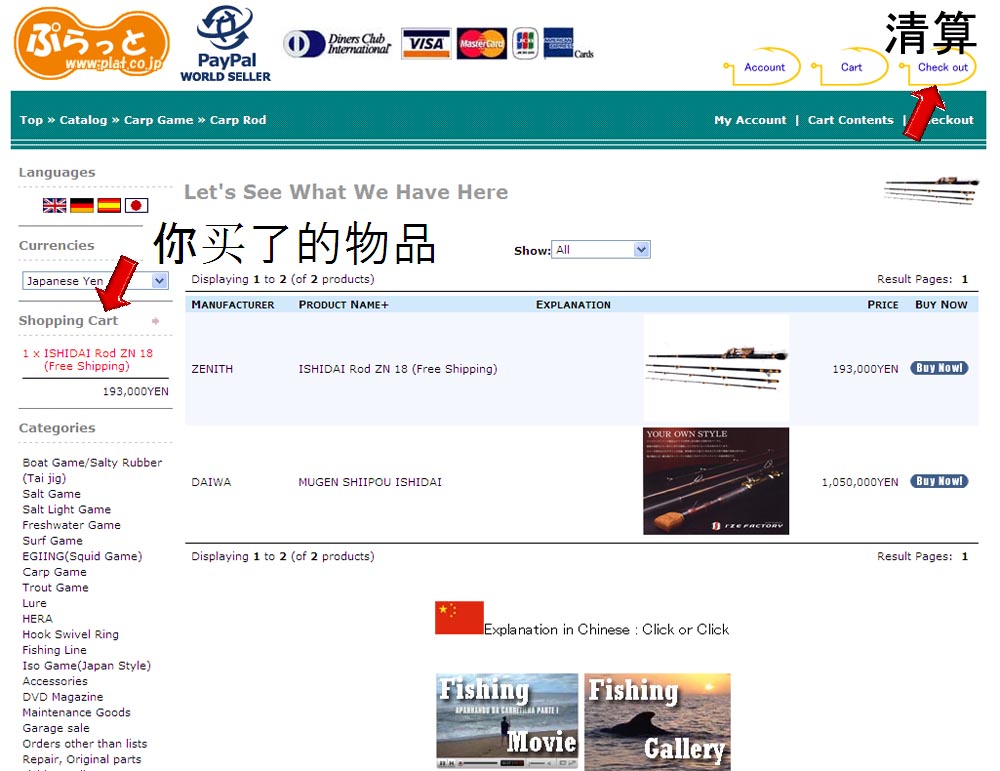The height and width of the screenshot is (771, 1000).
Task: Go to Catalog in breadcrumb
Action: click(83, 120)
